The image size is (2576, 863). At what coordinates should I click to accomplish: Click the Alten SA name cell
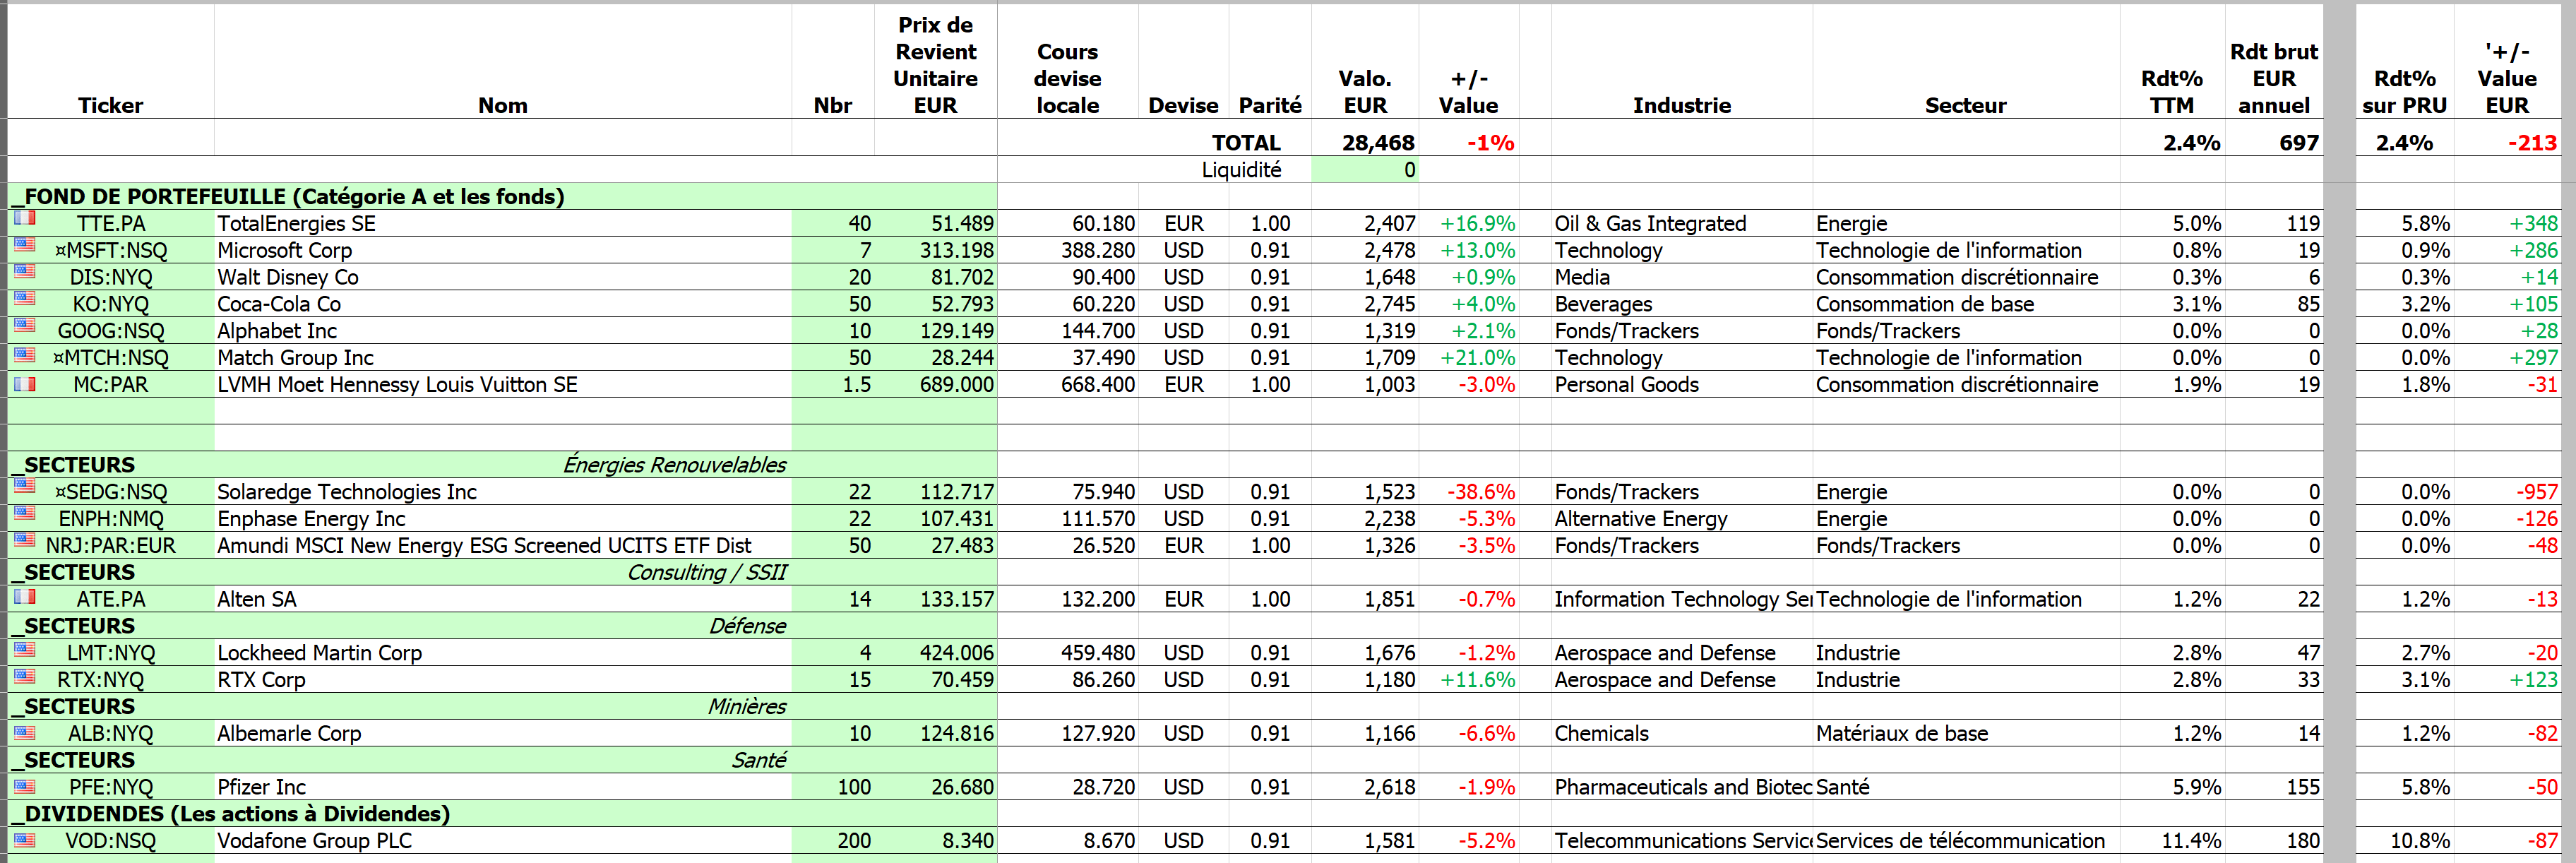[x=503, y=599]
